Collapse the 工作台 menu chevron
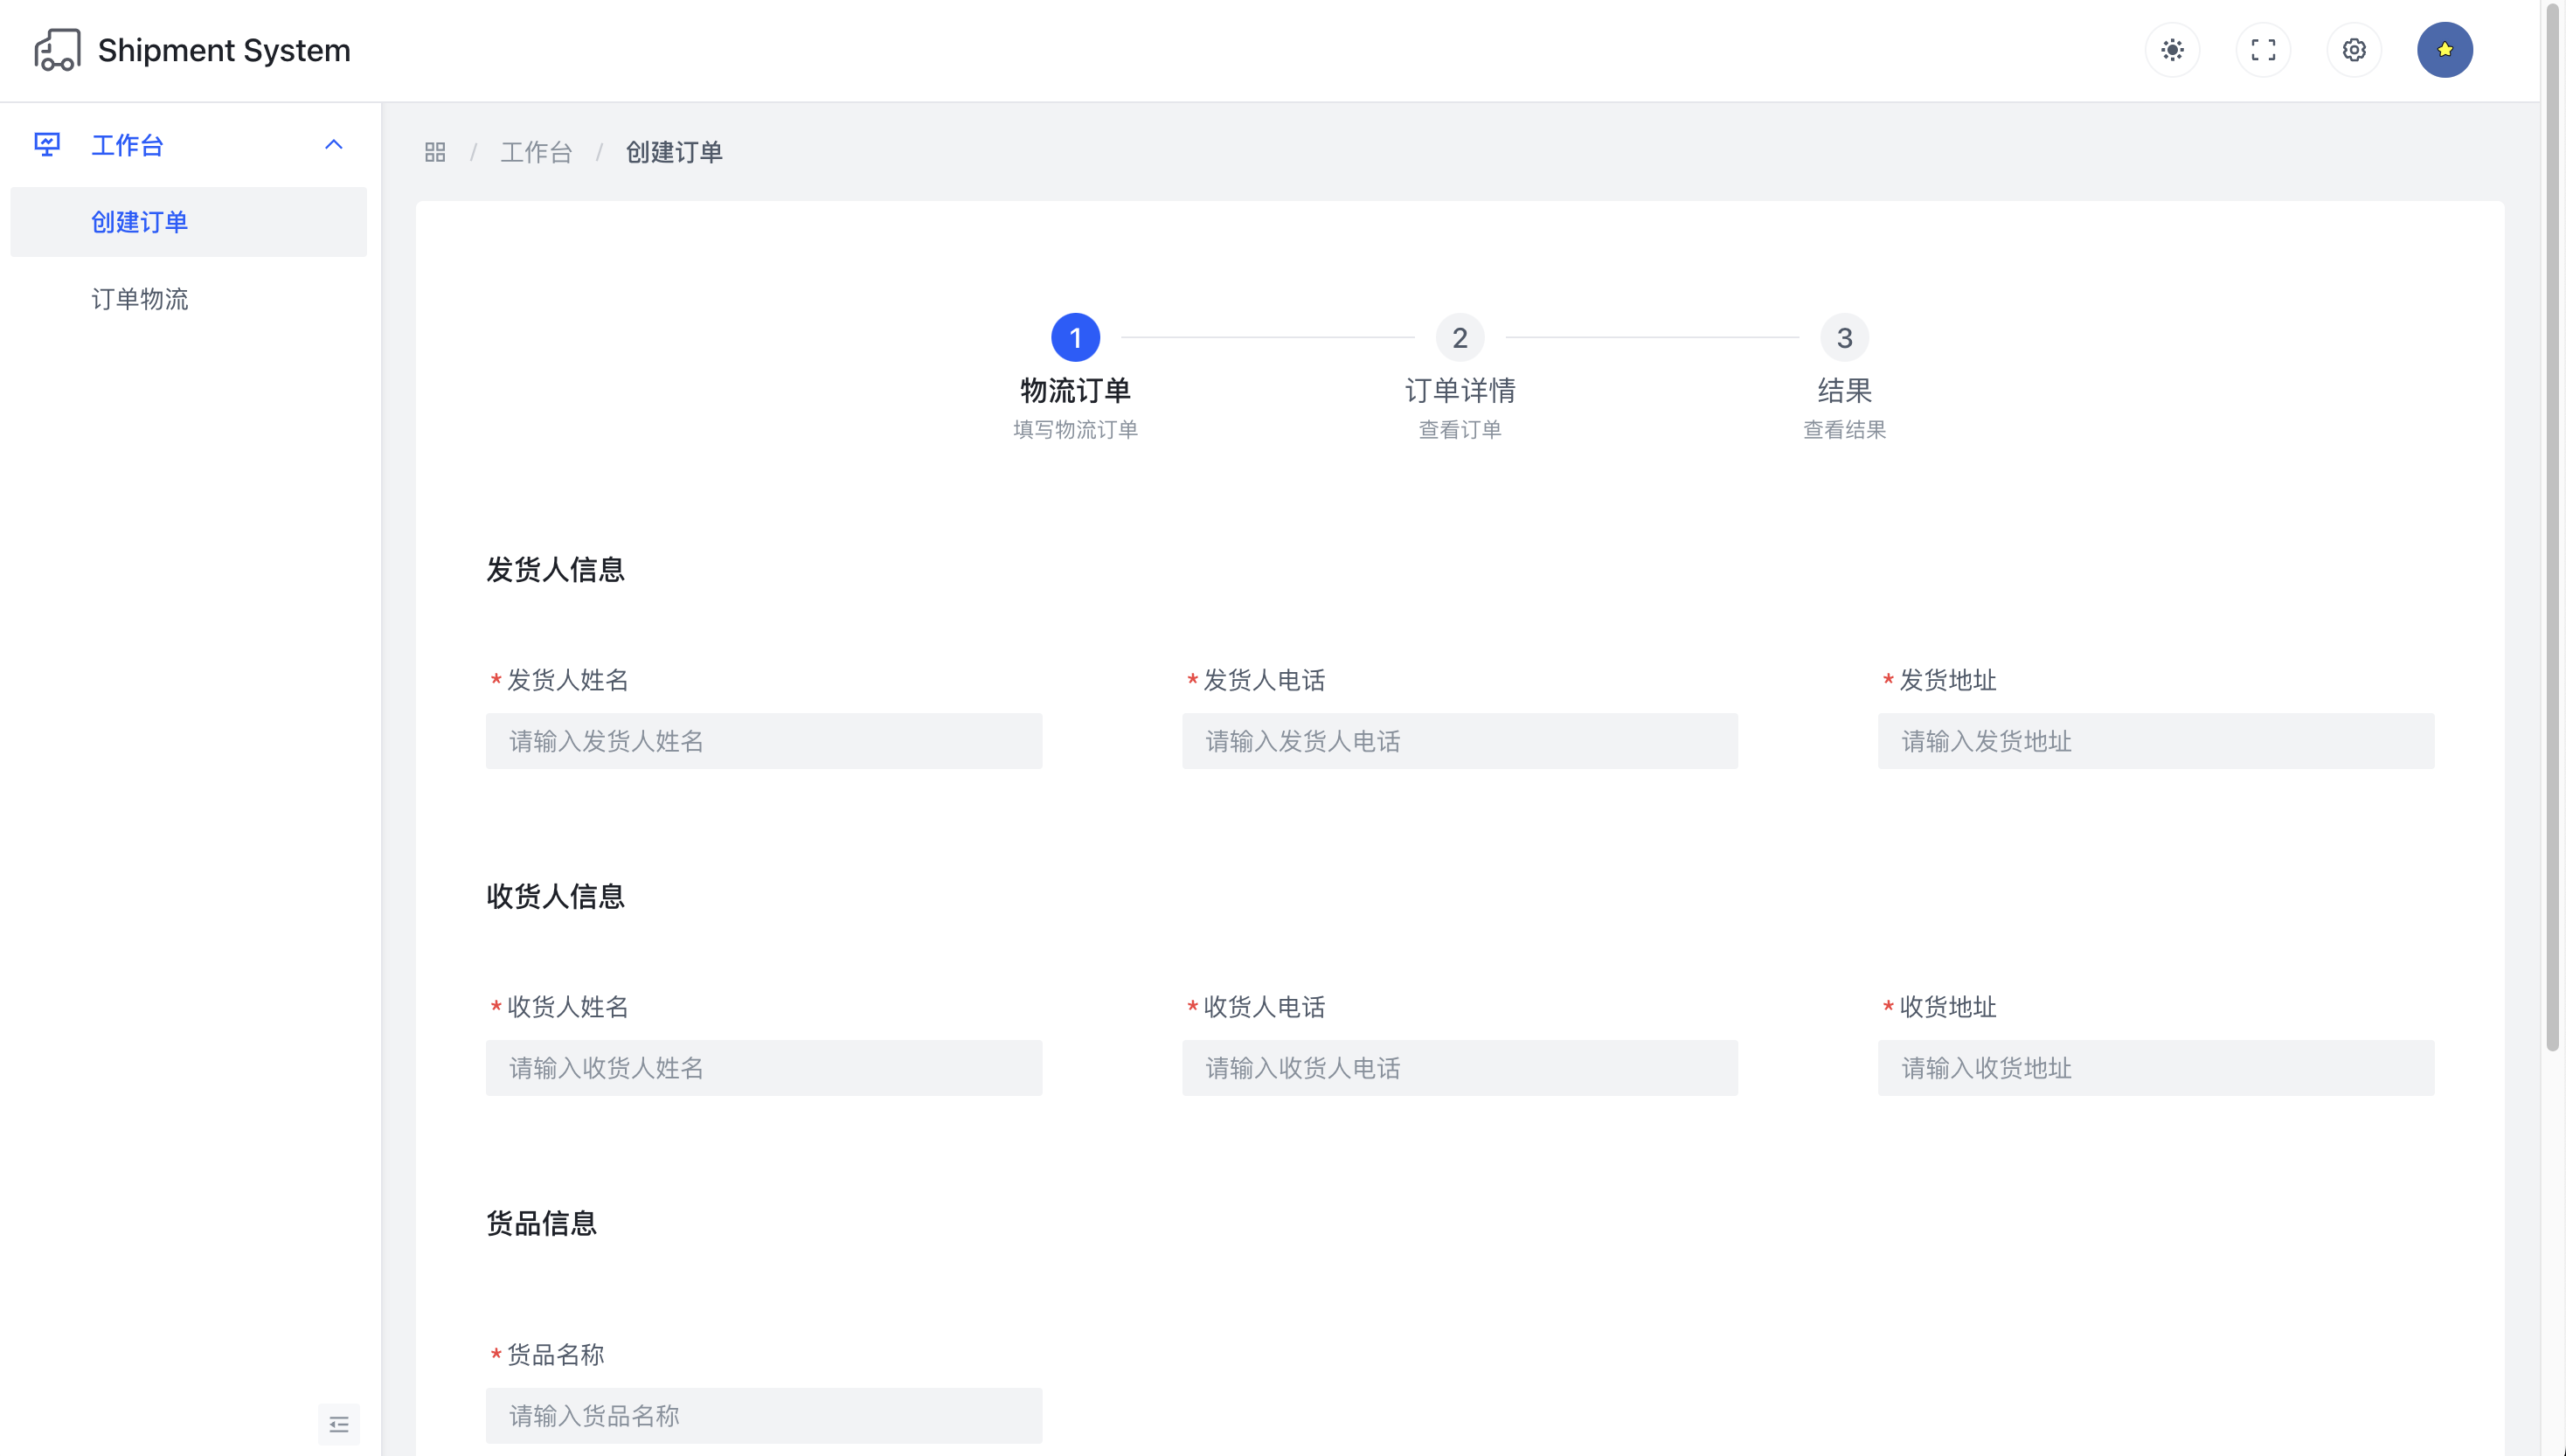 click(x=334, y=145)
